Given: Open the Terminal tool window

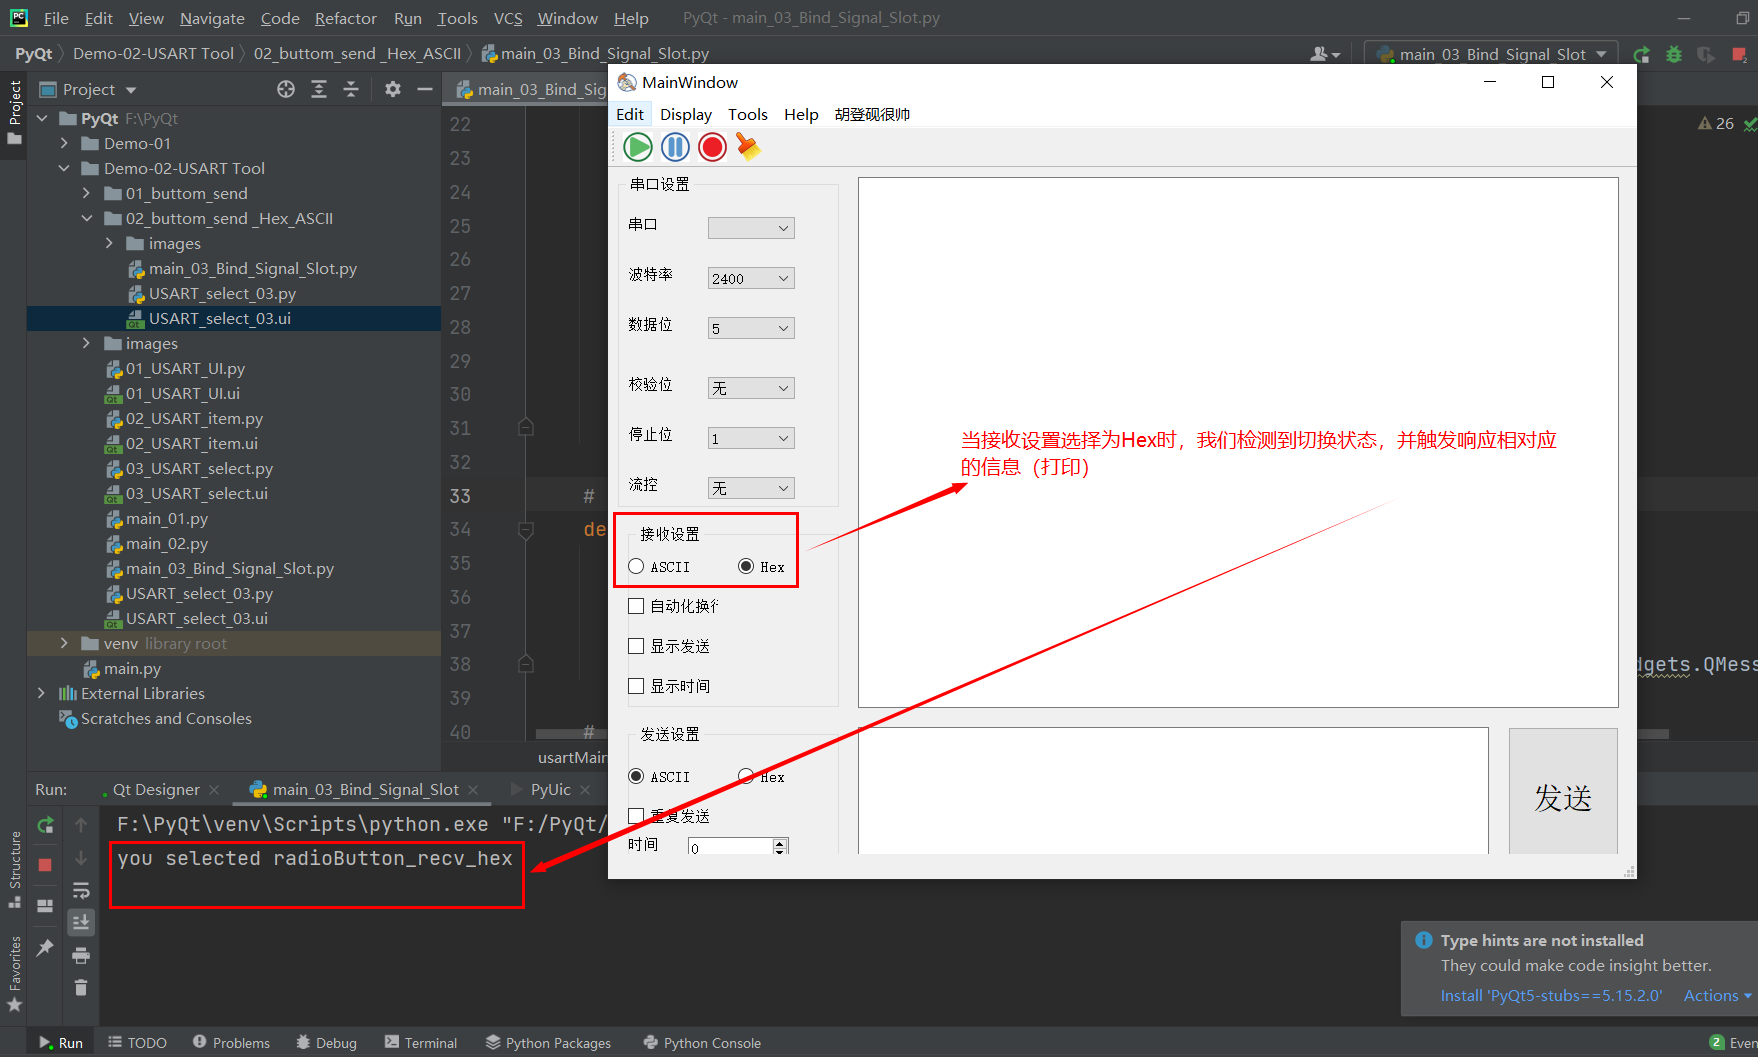Looking at the screenshot, I should (421, 1043).
